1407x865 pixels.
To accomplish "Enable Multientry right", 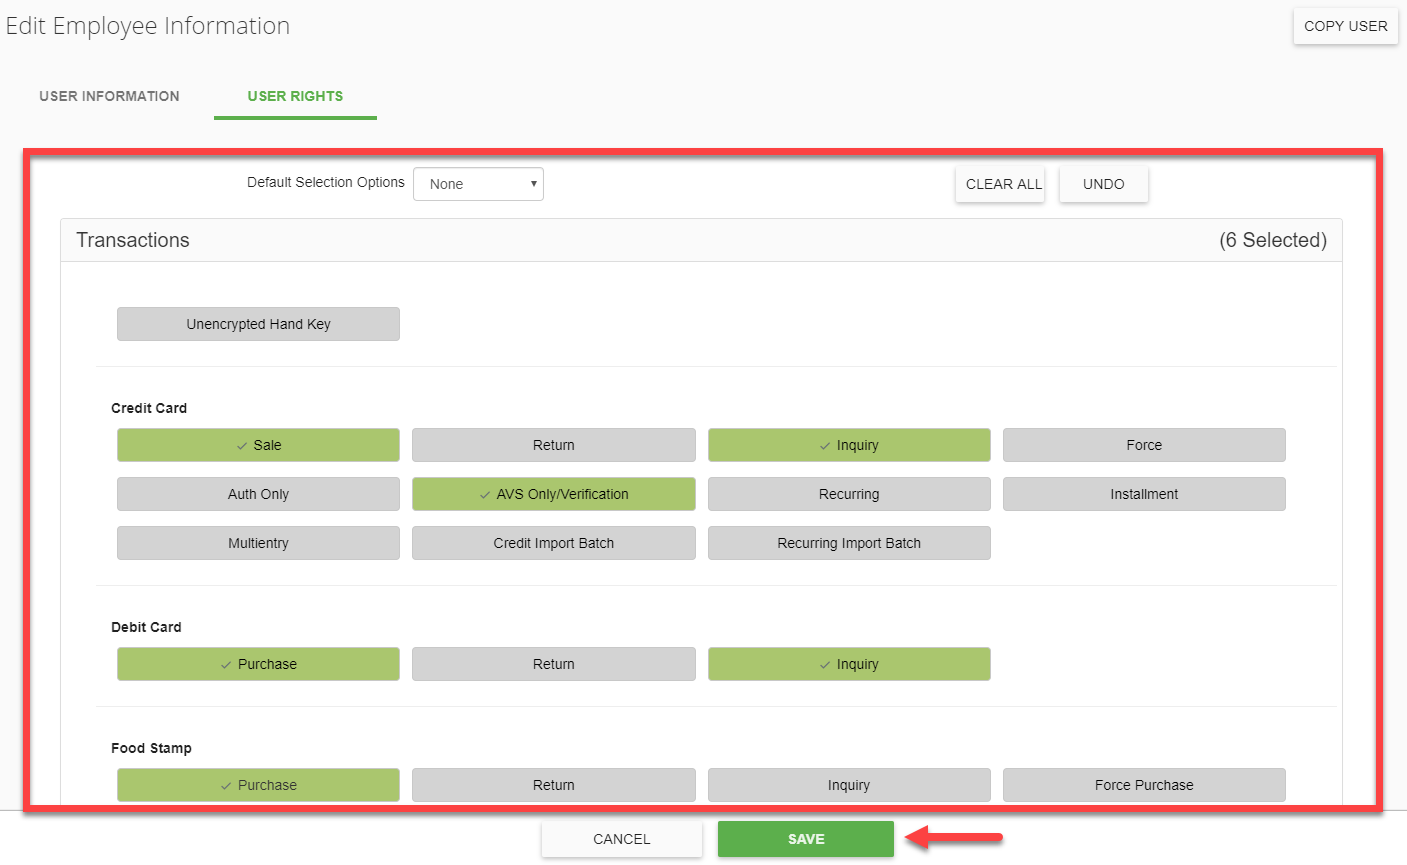I will point(258,543).
